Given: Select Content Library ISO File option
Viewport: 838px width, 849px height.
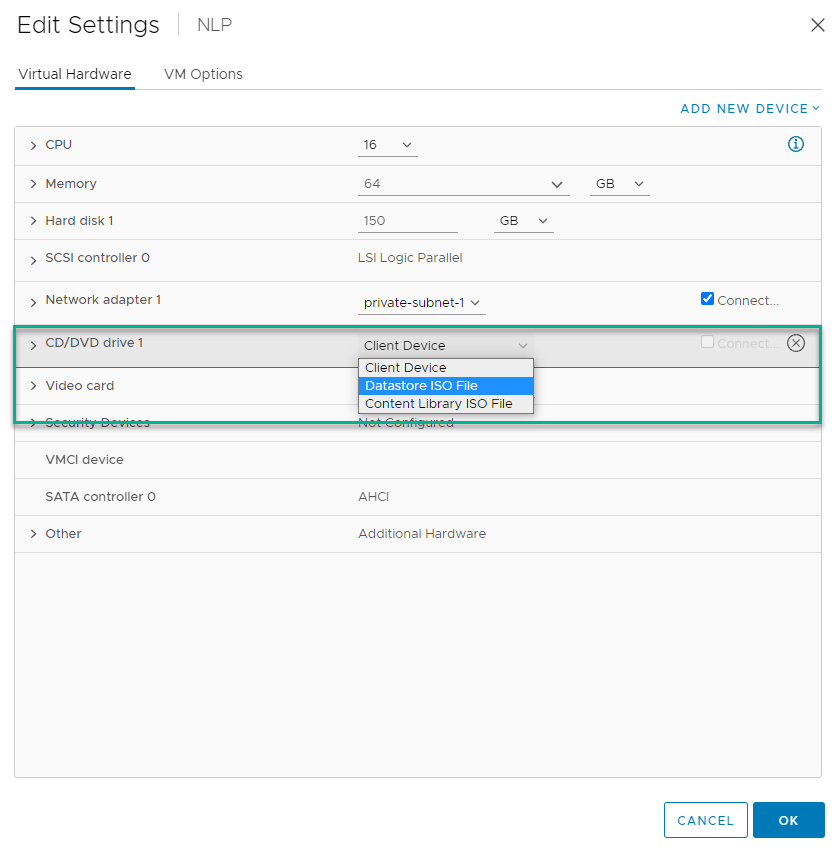Looking at the screenshot, I should pyautogui.click(x=439, y=404).
